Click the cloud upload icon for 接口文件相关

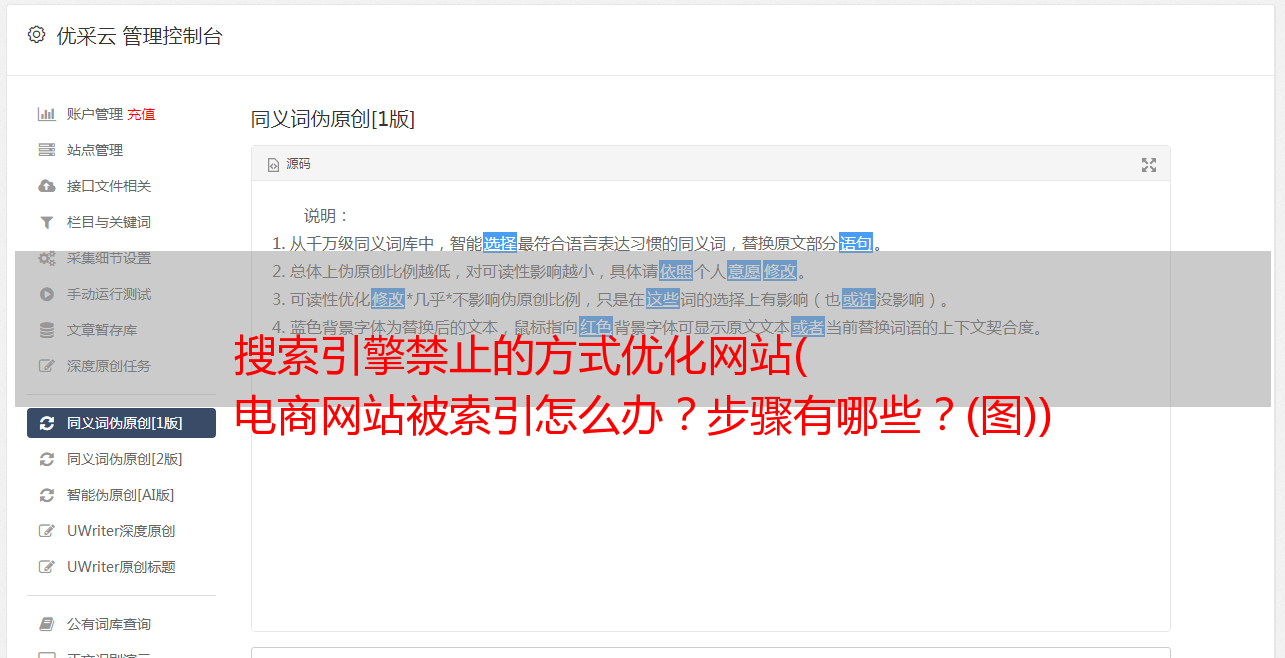click(x=46, y=186)
